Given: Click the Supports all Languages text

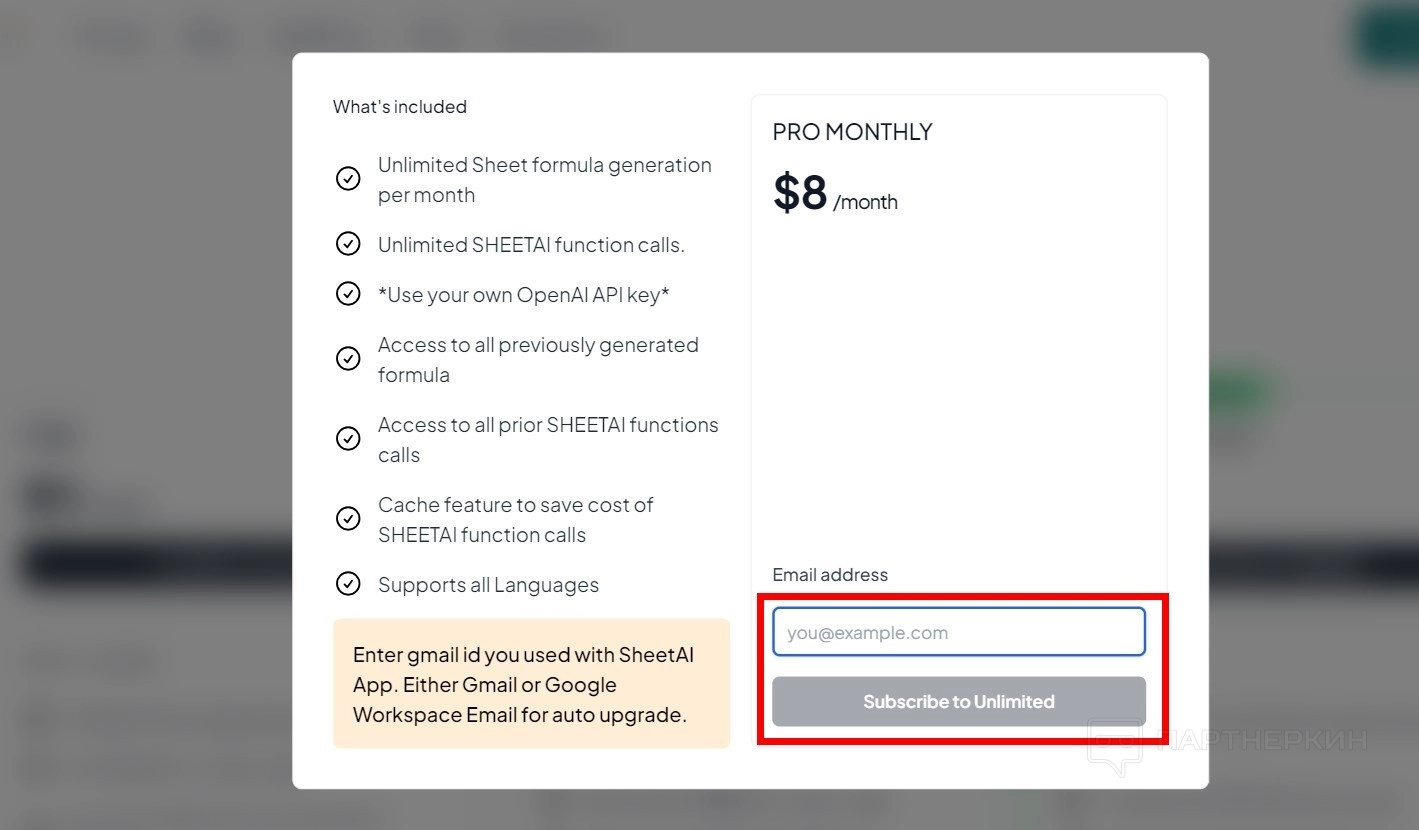Looking at the screenshot, I should (488, 585).
